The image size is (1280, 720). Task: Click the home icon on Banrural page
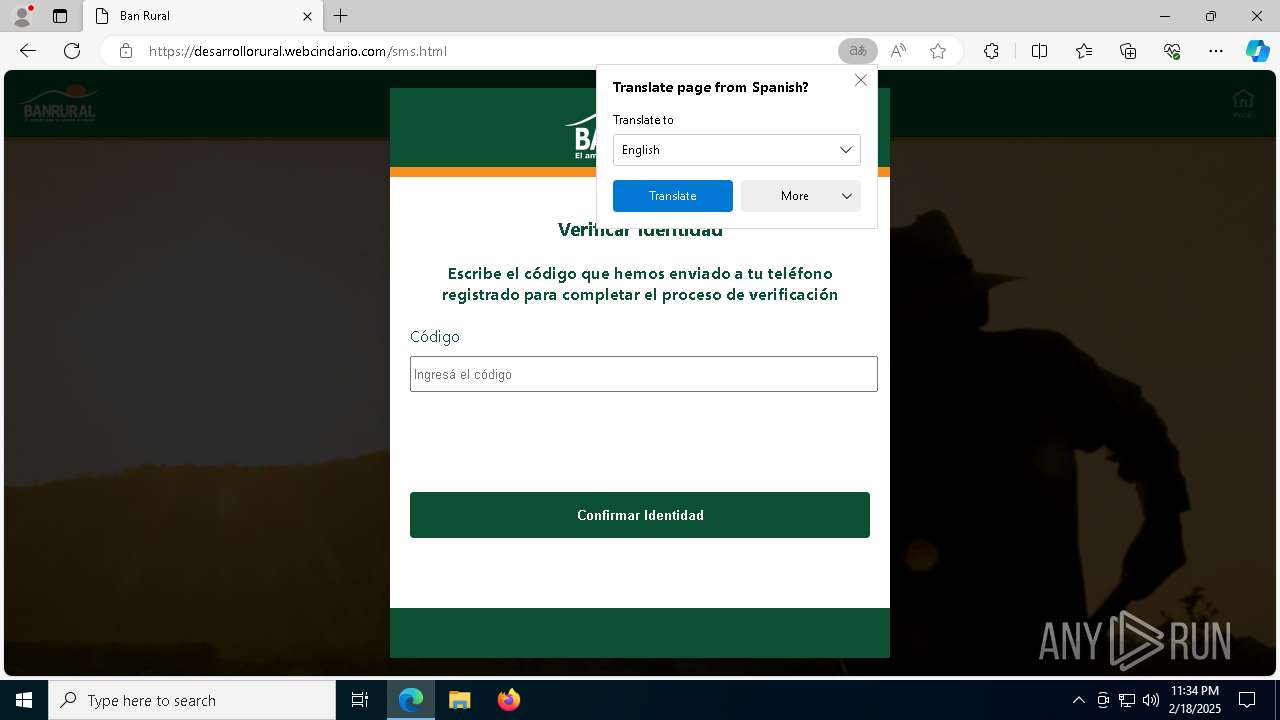[1243, 103]
